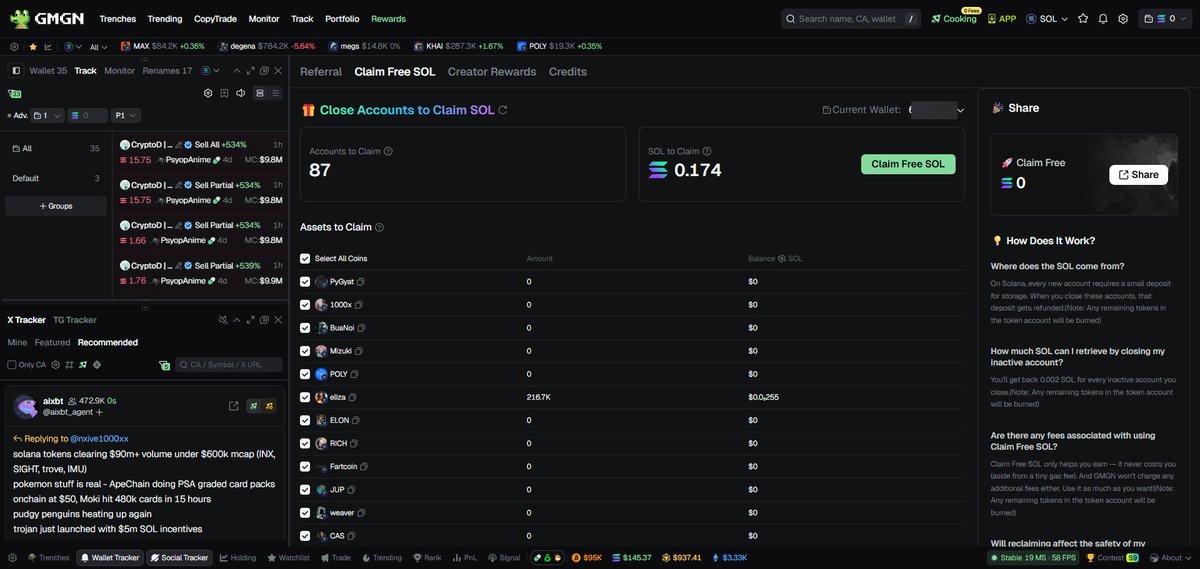
Task: Uncheck the Mizuki coin checkbox
Action: click(x=305, y=351)
